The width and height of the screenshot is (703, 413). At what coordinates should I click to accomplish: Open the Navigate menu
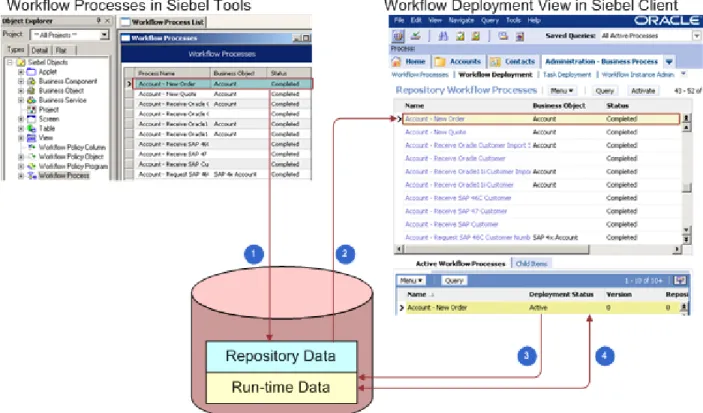(x=461, y=20)
